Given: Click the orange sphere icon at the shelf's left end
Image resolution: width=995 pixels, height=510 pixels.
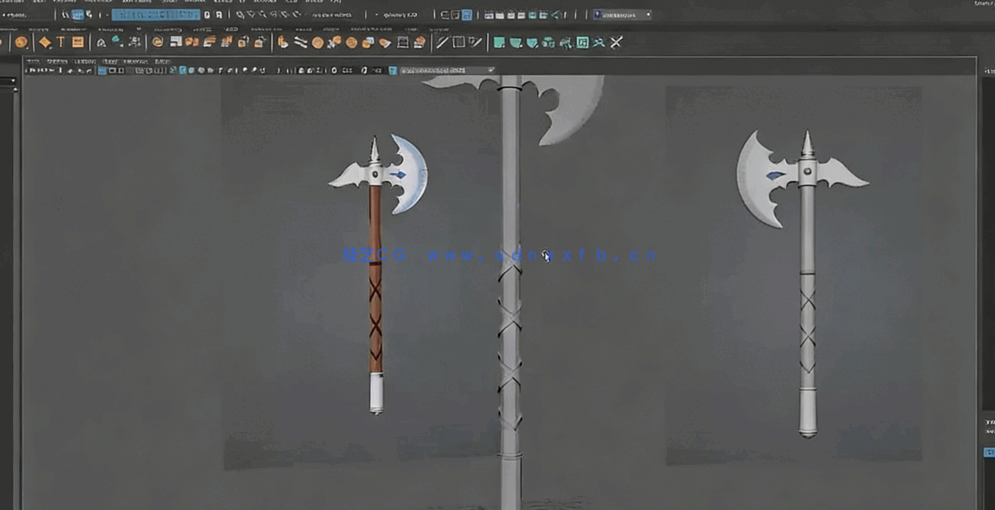Looking at the screenshot, I should click(21, 43).
